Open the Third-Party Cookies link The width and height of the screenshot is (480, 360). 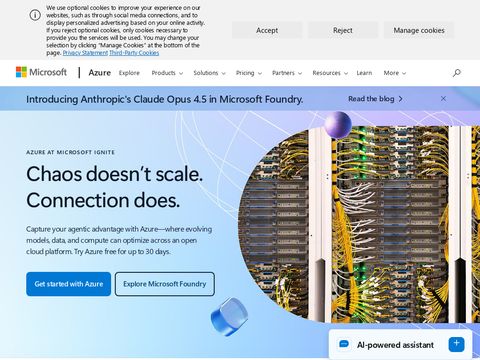point(134,53)
